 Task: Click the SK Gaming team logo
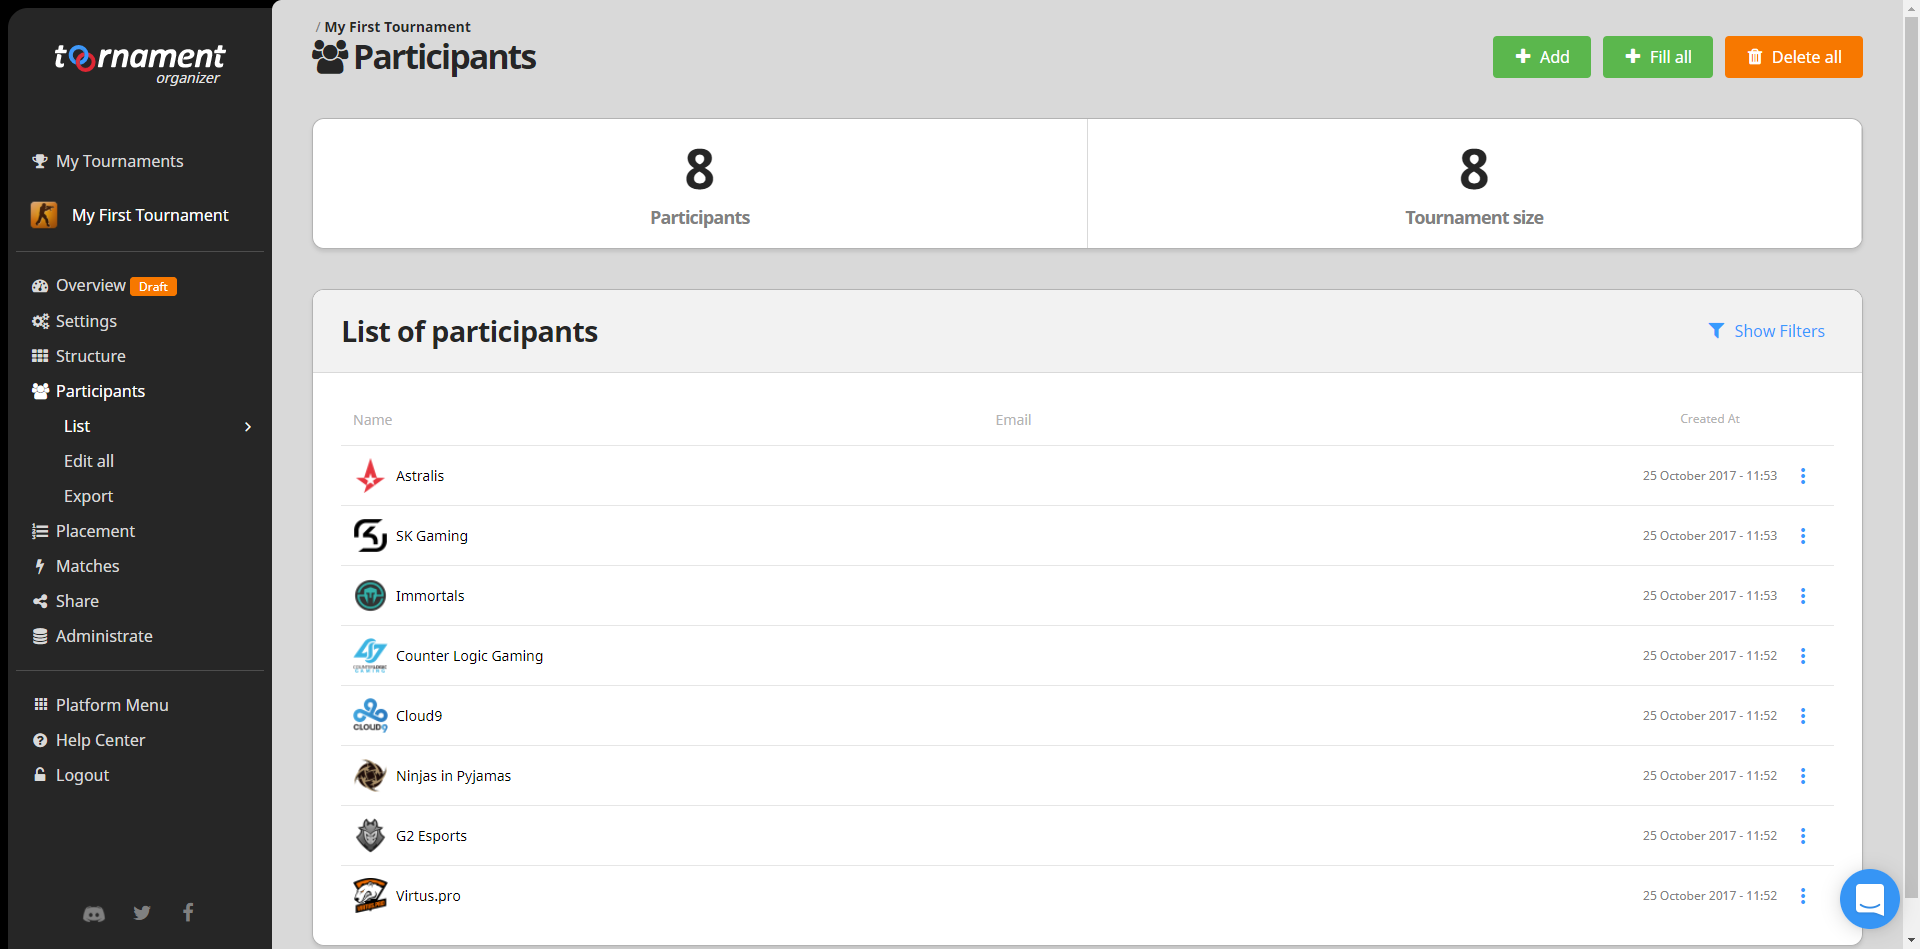click(370, 536)
